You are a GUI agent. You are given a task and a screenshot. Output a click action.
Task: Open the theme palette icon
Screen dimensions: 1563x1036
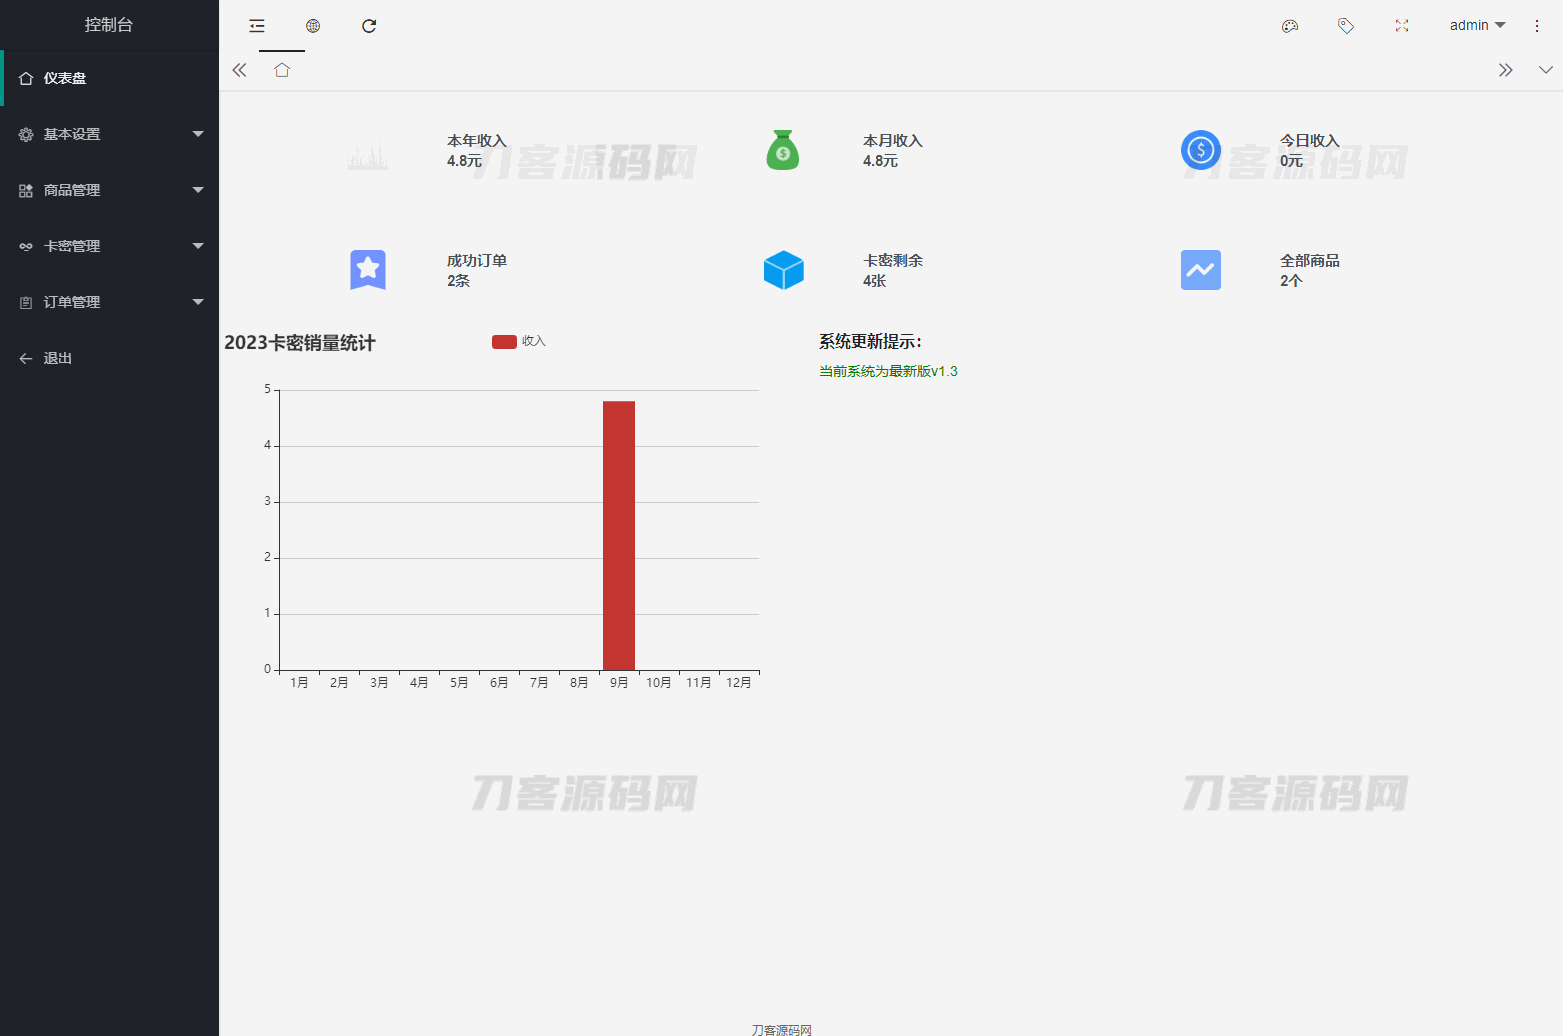tap(1290, 26)
